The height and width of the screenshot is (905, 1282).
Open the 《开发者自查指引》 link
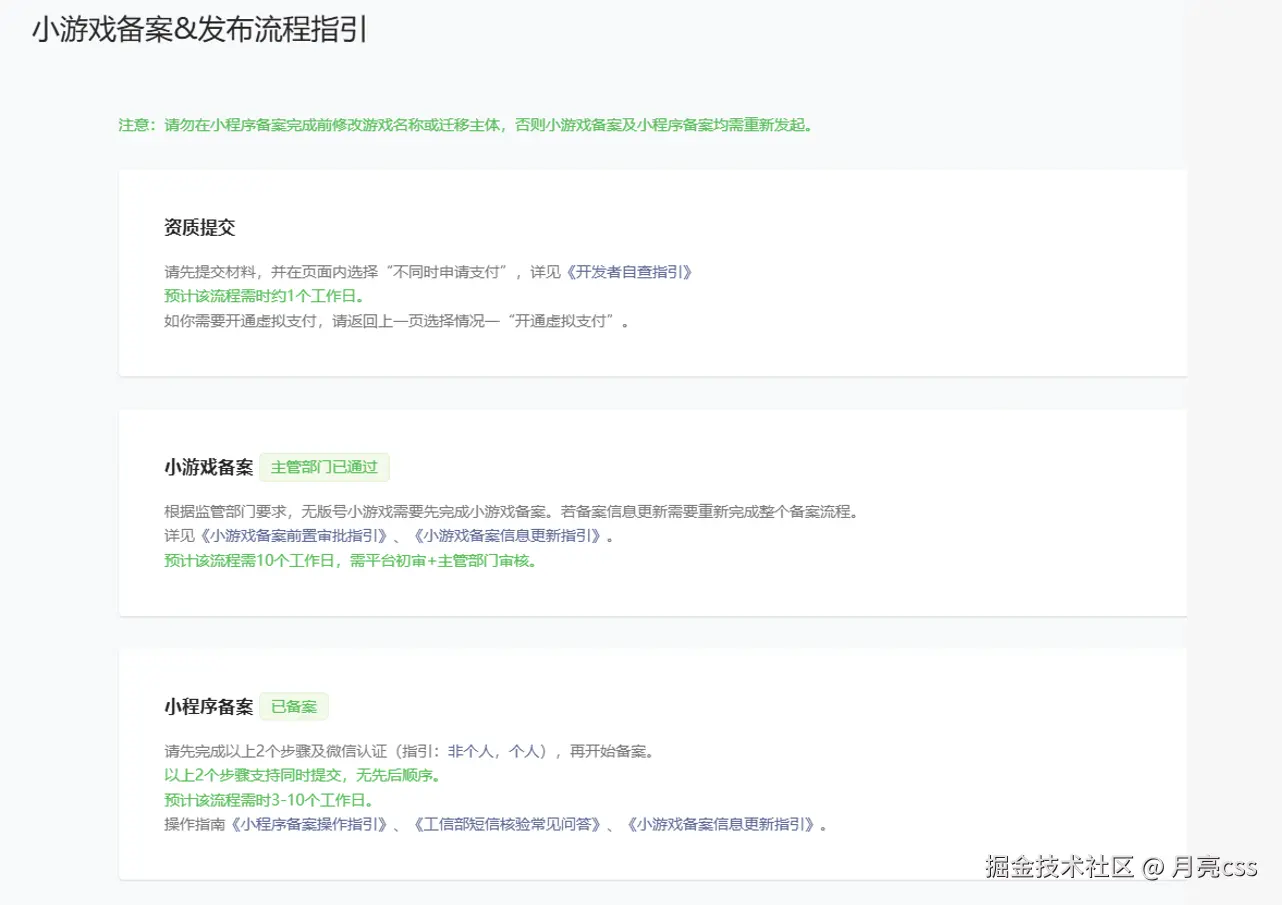tap(630, 271)
